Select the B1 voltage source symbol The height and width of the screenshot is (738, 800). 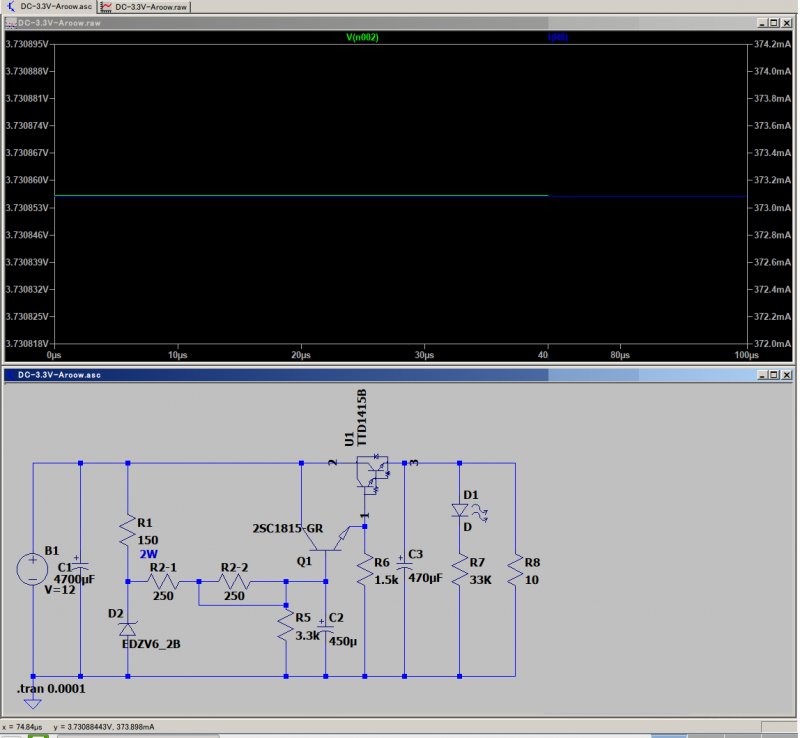point(33,571)
